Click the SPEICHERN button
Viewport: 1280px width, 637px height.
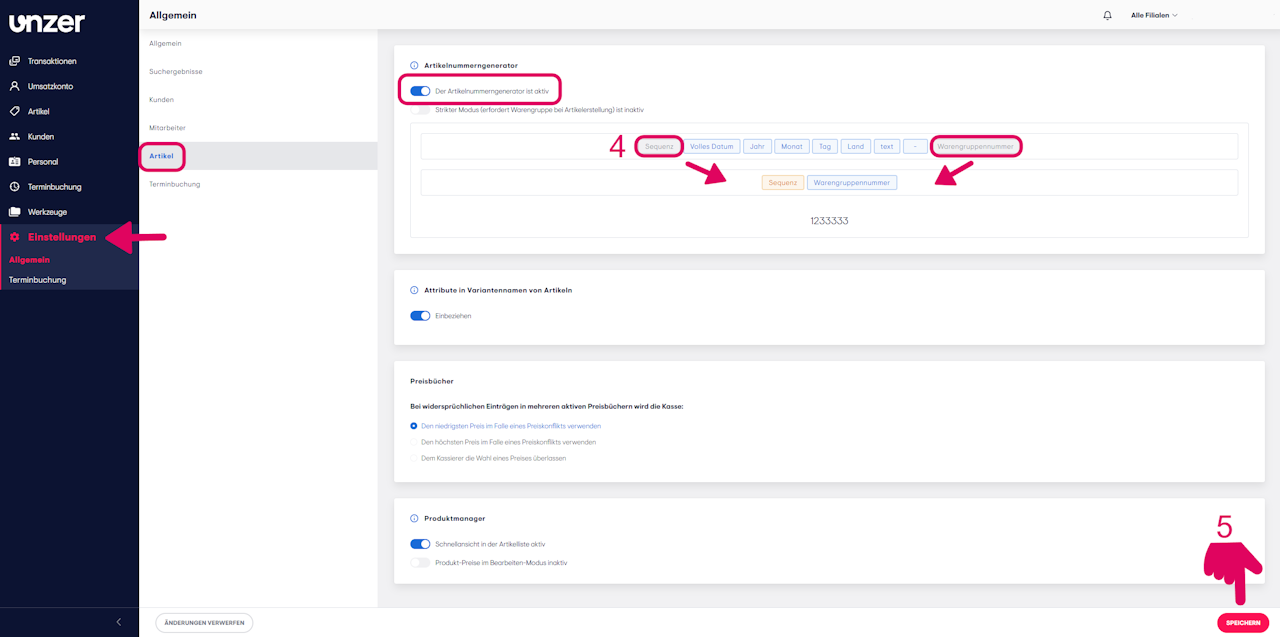[x=1242, y=621]
